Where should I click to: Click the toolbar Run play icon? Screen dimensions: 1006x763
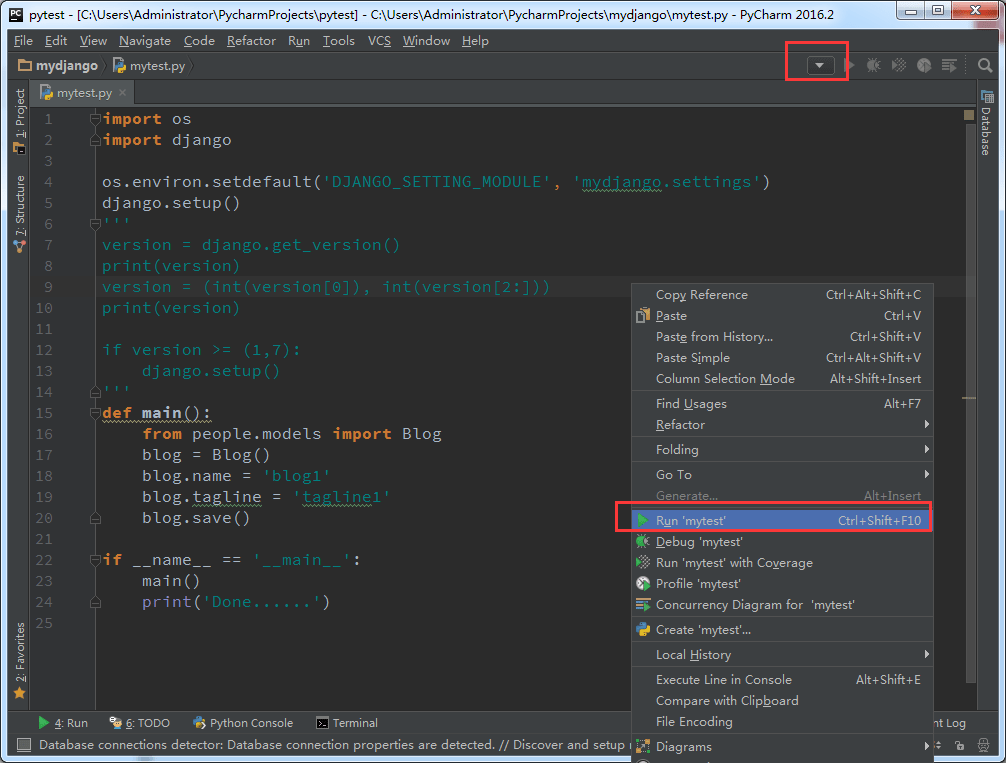pyautogui.click(x=849, y=65)
